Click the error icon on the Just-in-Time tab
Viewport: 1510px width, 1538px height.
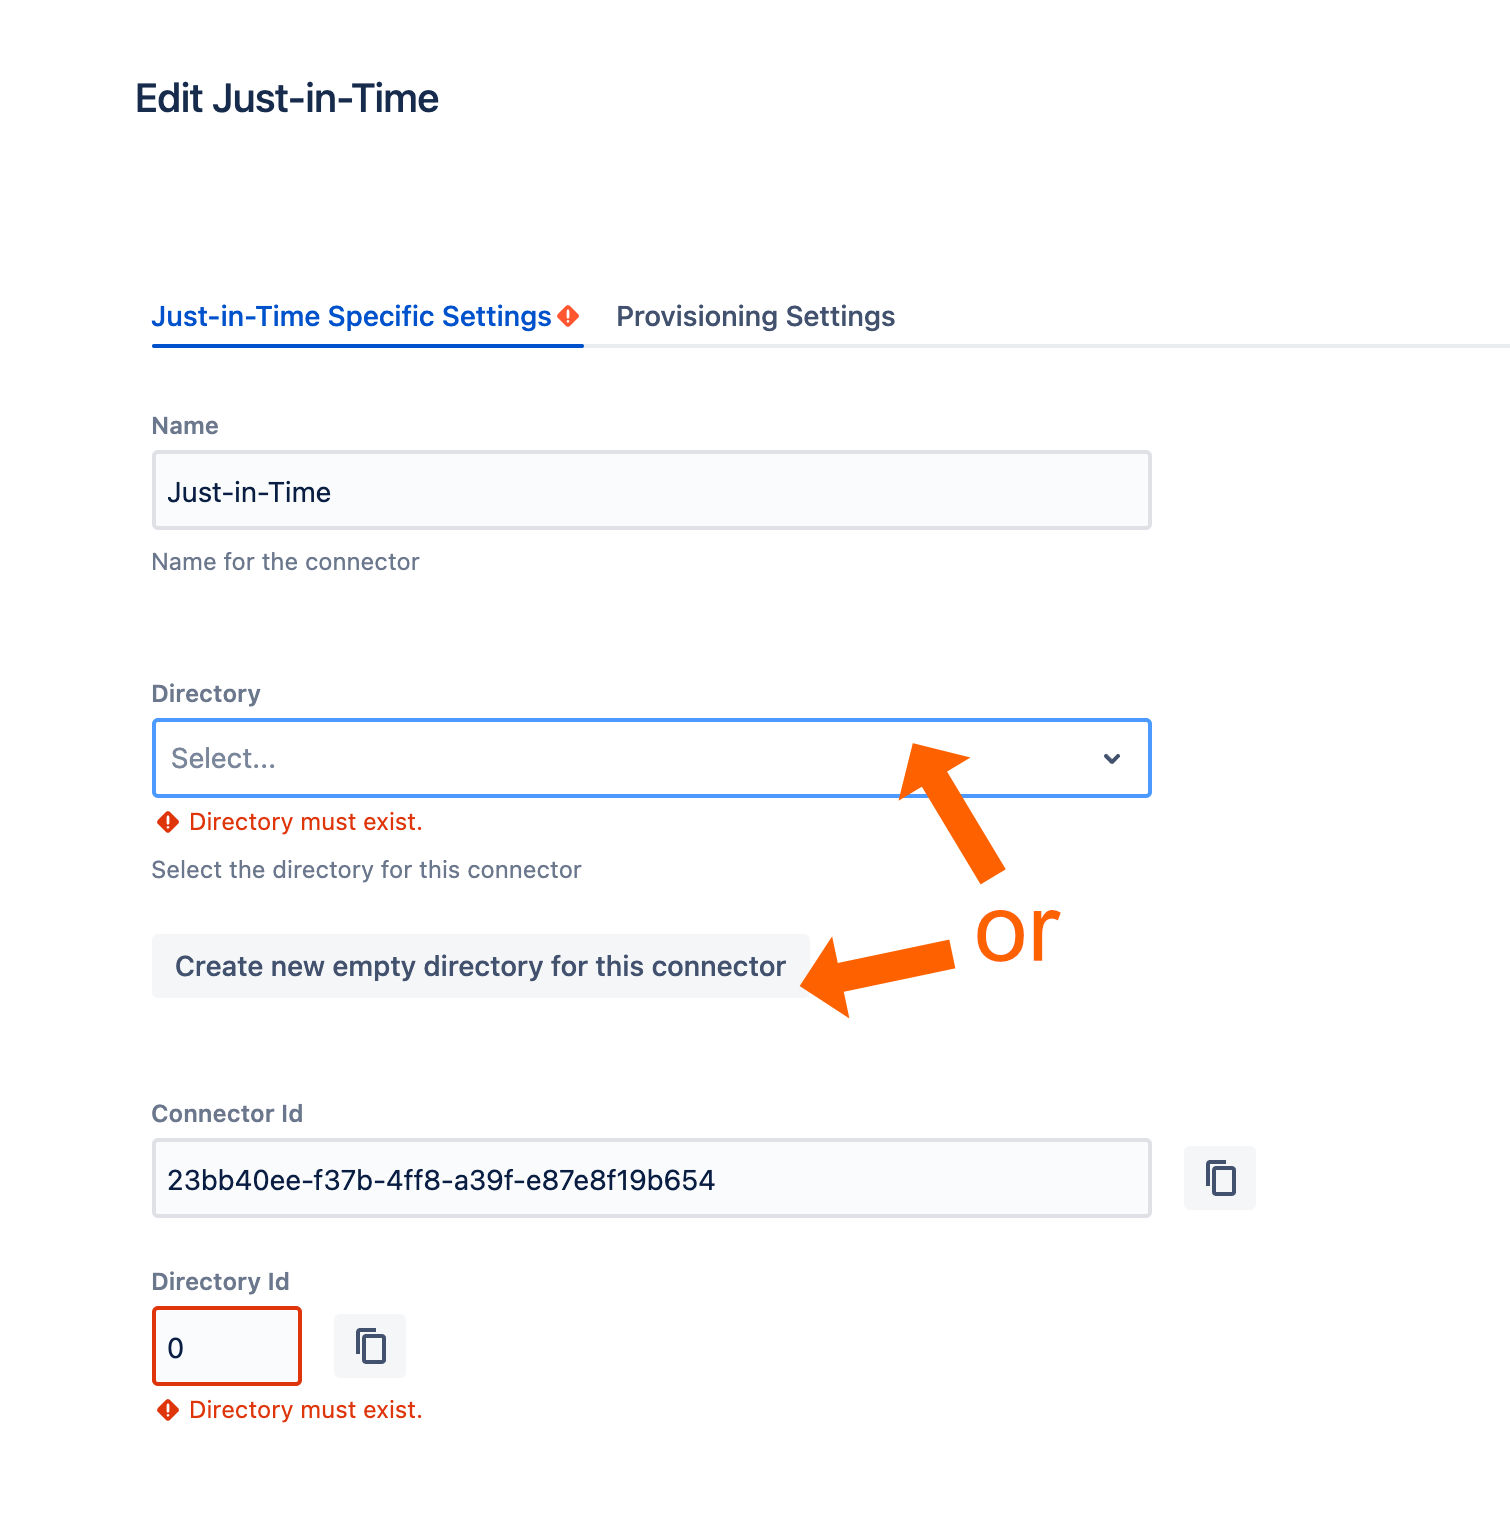[x=568, y=316]
